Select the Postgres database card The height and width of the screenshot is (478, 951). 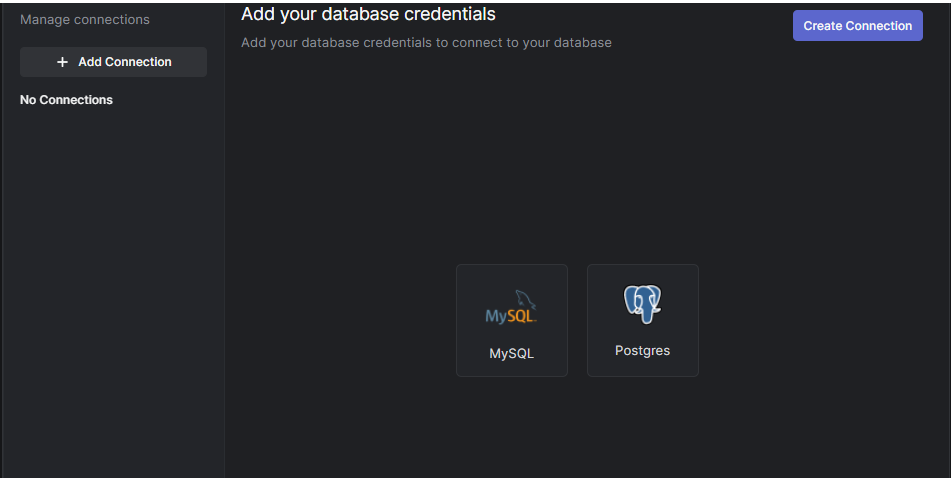[642, 320]
